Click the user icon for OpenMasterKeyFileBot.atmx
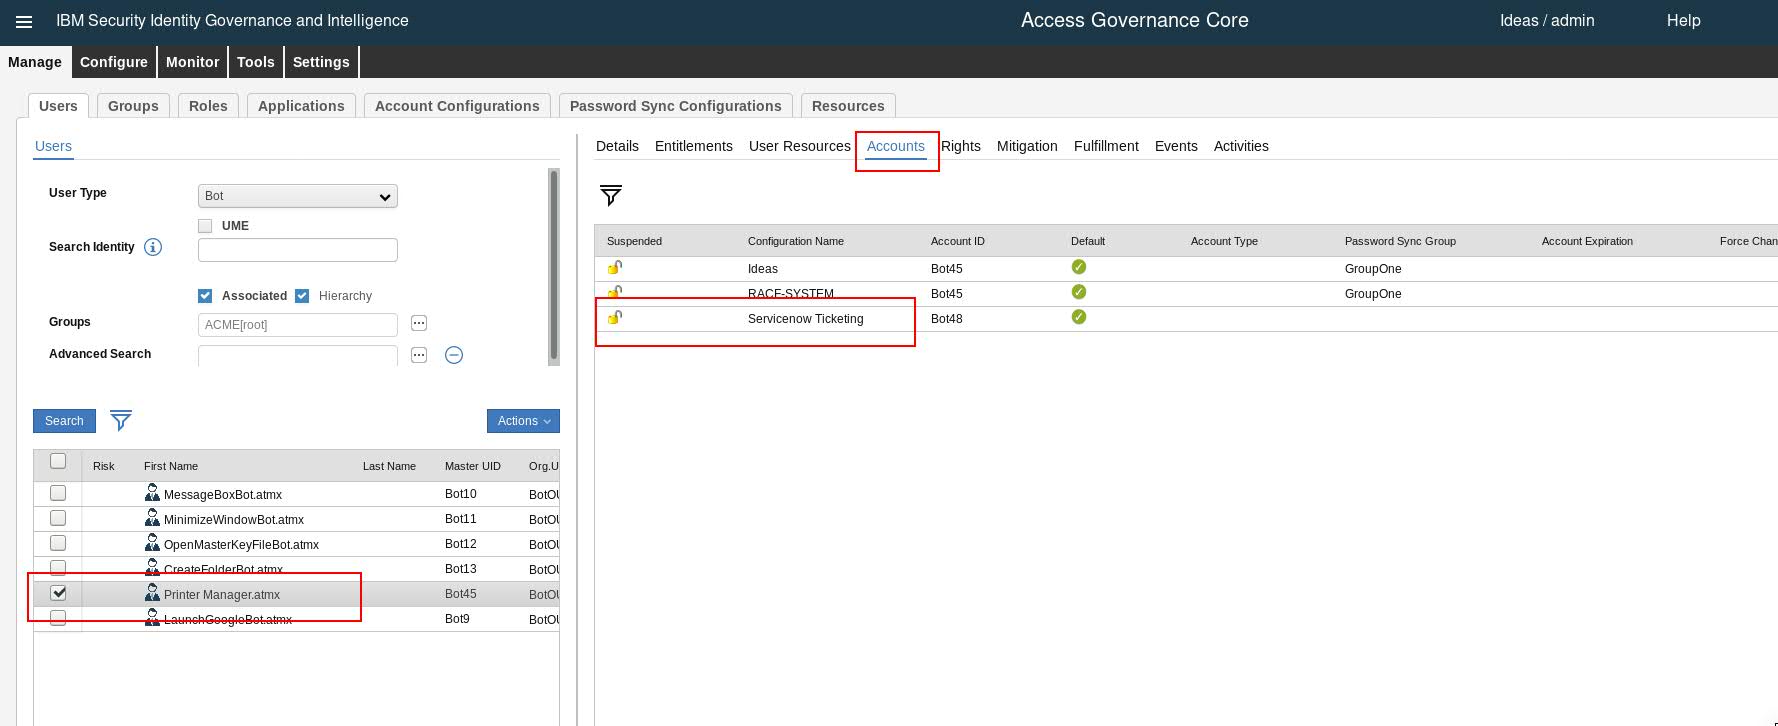The width and height of the screenshot is (1778, 726). coord(152,543)
